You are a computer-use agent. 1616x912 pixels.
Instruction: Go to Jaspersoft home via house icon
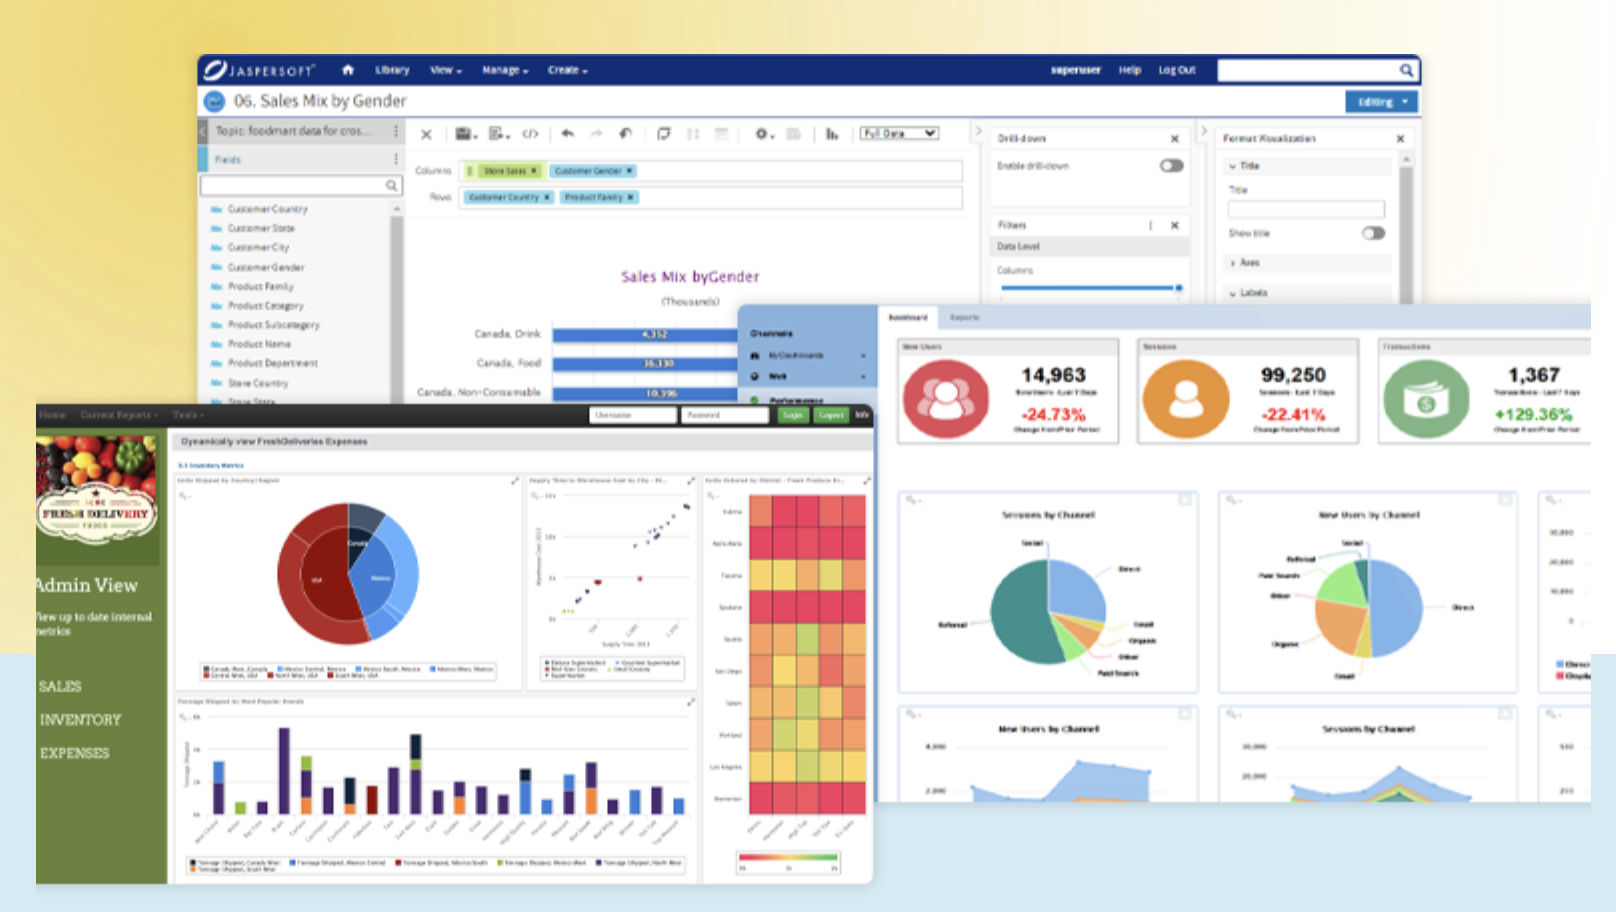pos(348,70)
